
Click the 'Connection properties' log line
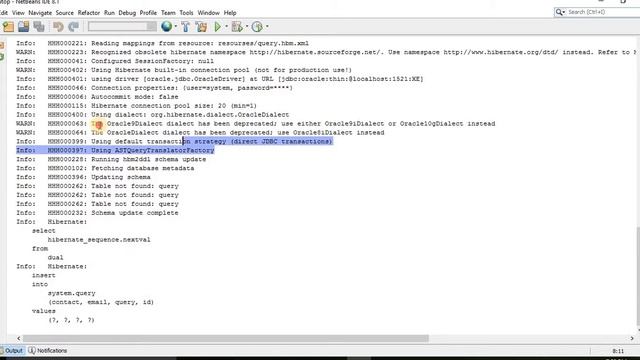click(x=154, y=88)
